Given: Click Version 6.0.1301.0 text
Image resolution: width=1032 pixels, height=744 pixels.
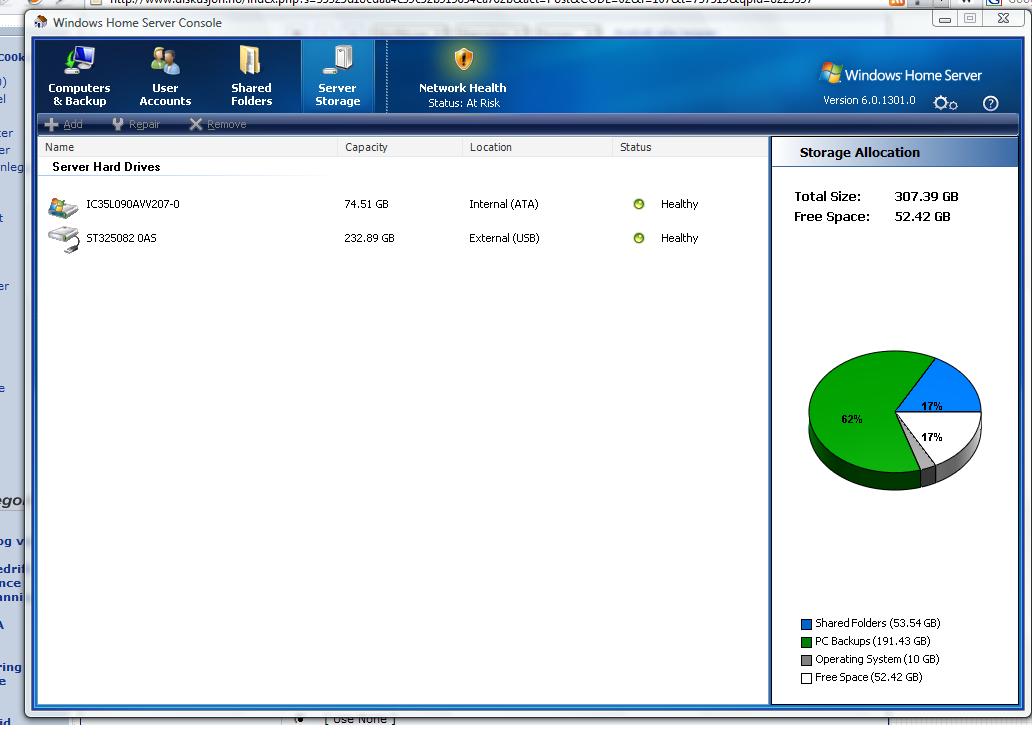Looking at the screenshot, I should [x=869, y=100].
